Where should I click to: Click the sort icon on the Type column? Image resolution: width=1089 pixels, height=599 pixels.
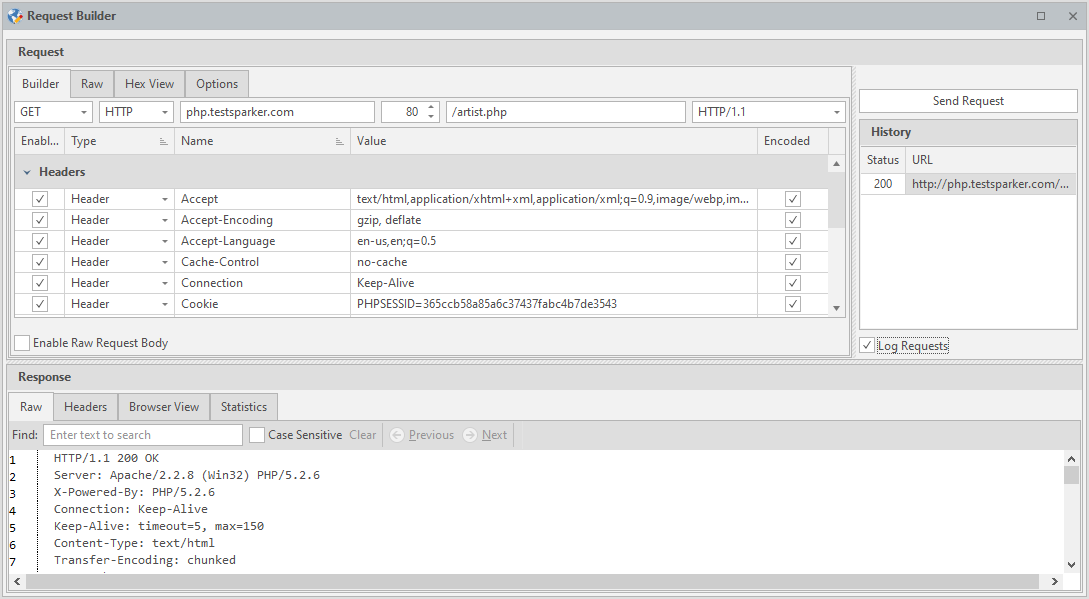(161, 140)
